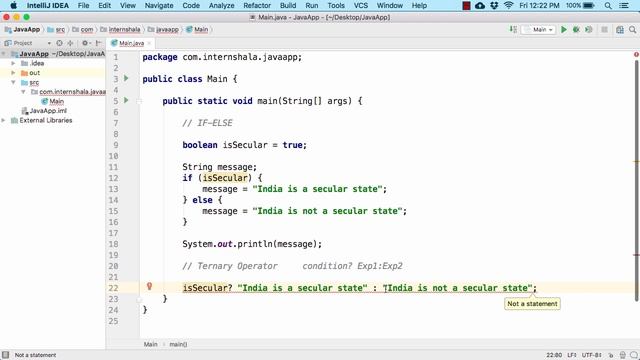The image size is (640, 360).
Task: Click scroll-from-source target icon in Project panel
Action: 60,43
